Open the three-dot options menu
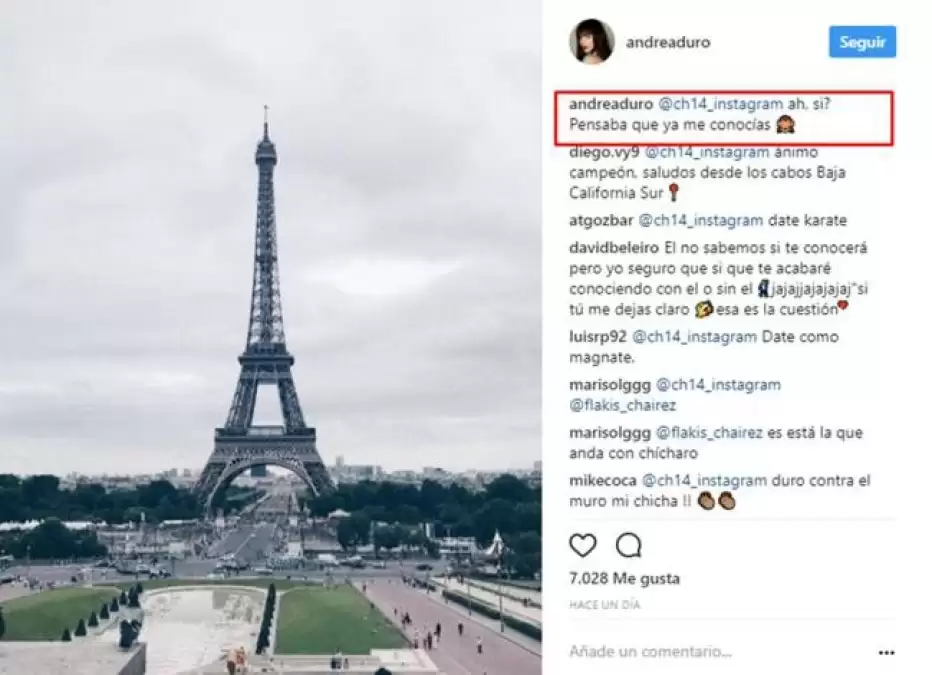Viewport: 932px width, 675px height. point(886,653)
